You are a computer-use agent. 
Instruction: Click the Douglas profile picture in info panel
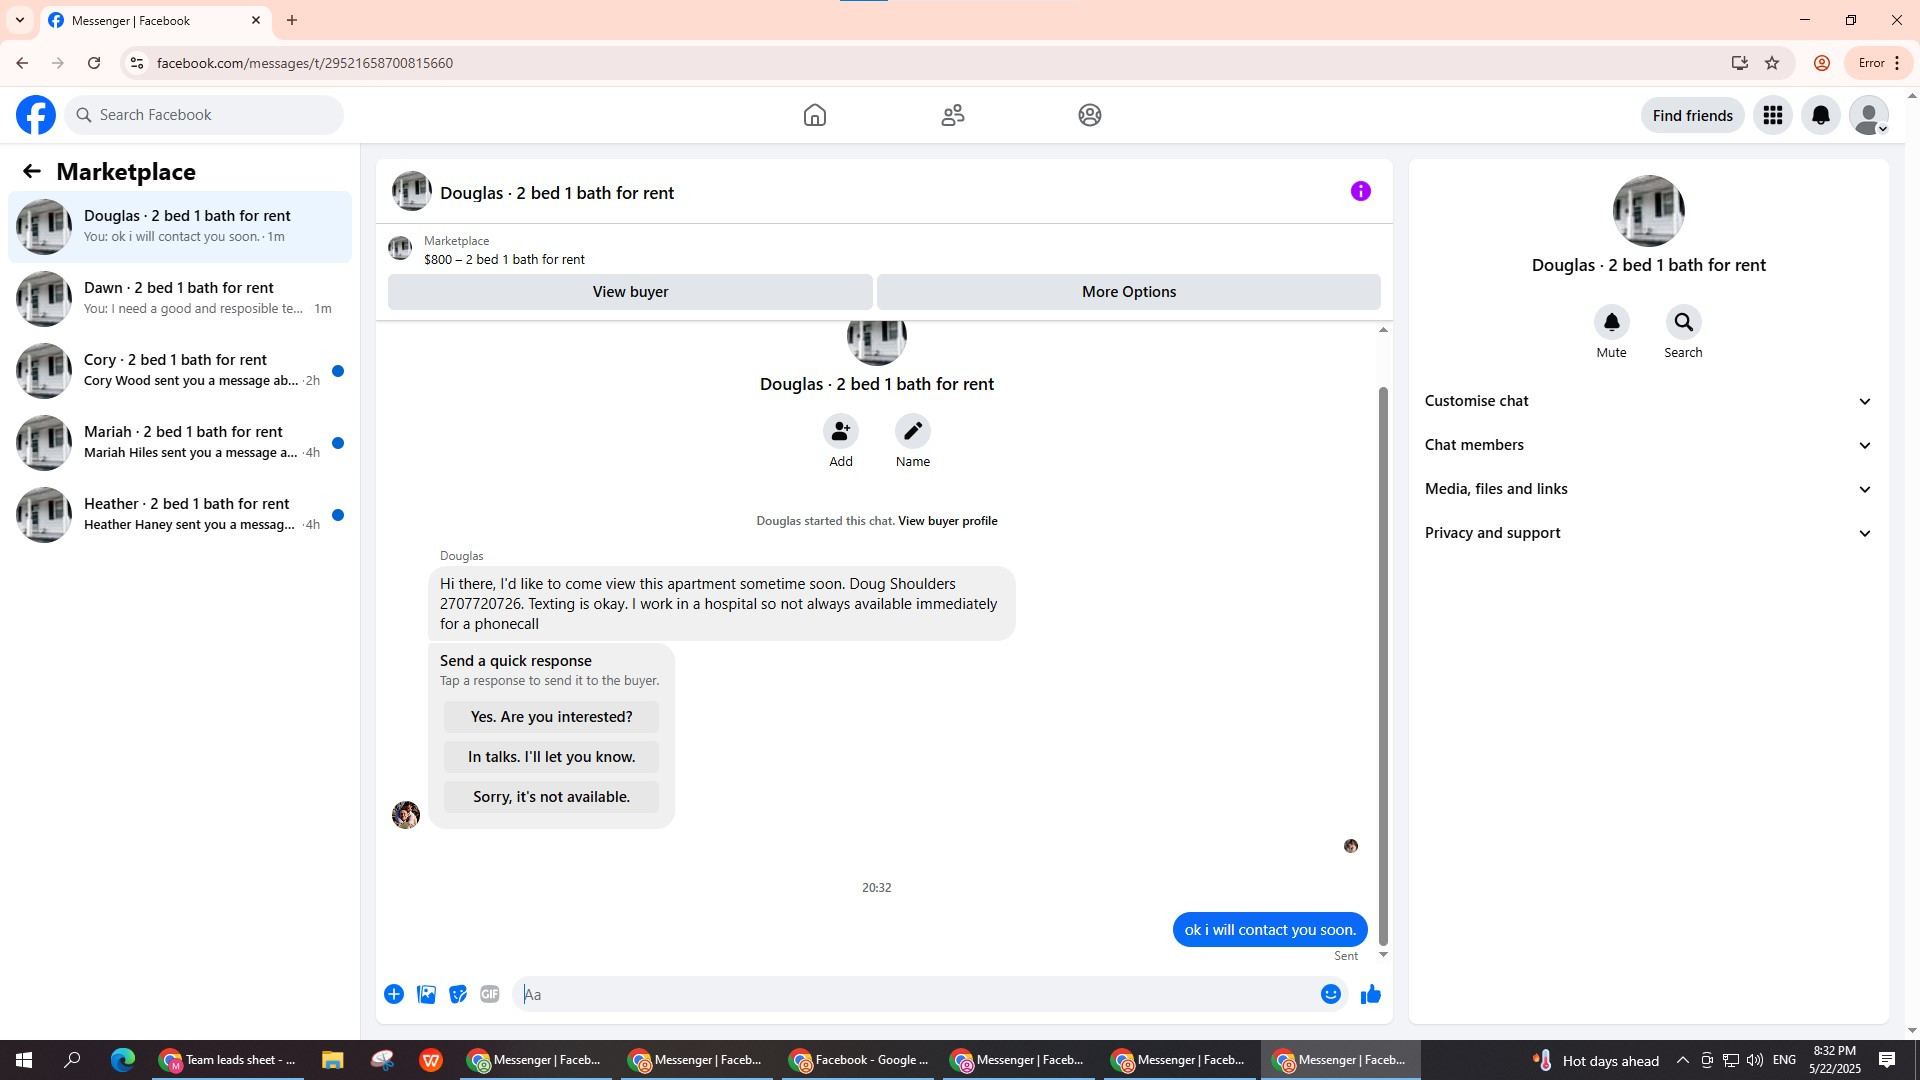pyautogui.click(x=1649, y=211)
